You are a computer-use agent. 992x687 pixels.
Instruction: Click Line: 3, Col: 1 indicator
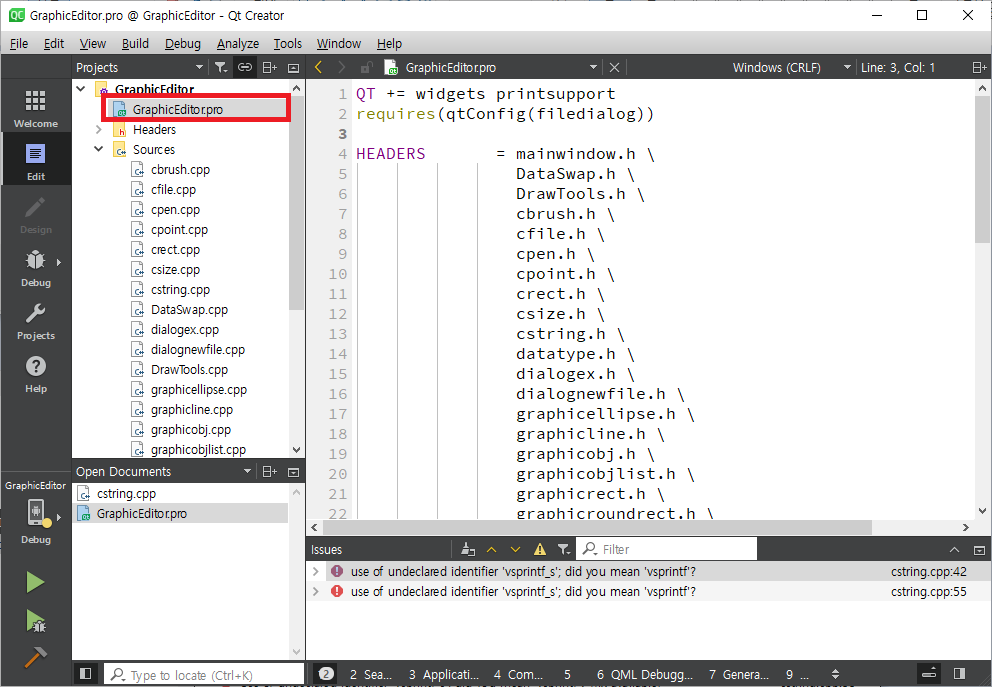click(898, 67)
